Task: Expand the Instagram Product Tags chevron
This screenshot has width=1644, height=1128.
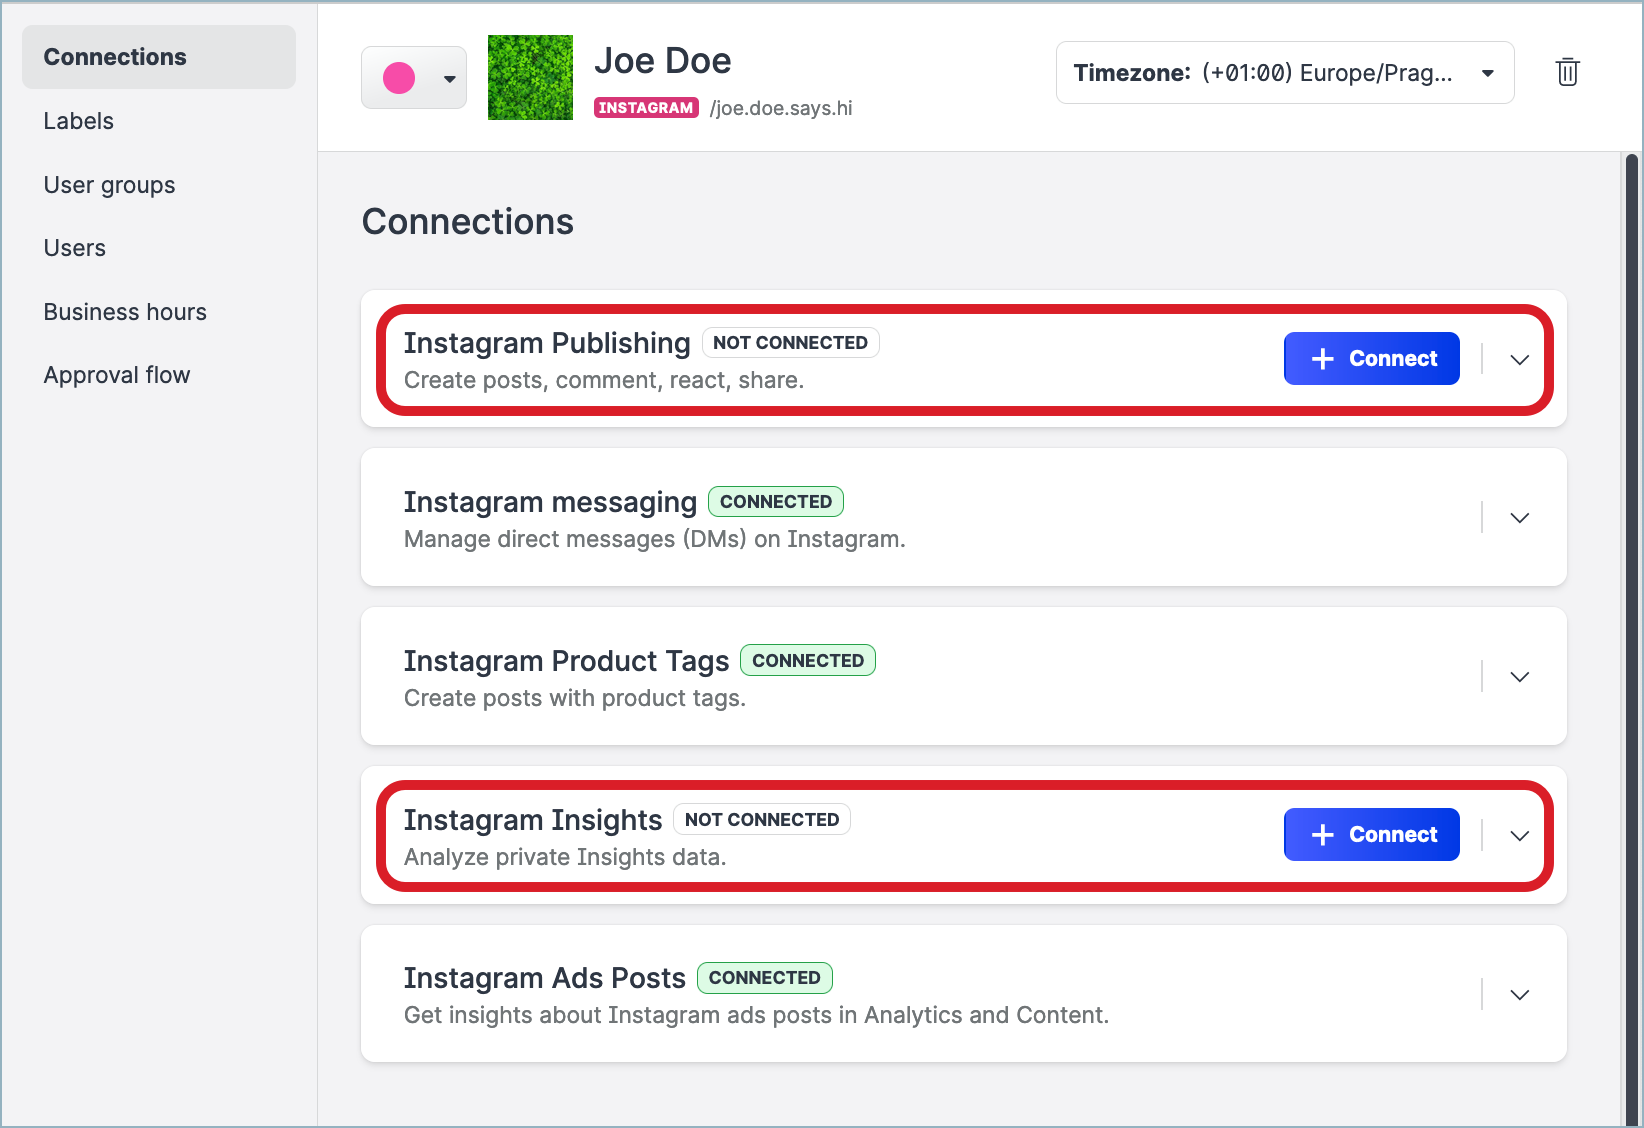Action: pyautogui.click(x=1519, y=677)
